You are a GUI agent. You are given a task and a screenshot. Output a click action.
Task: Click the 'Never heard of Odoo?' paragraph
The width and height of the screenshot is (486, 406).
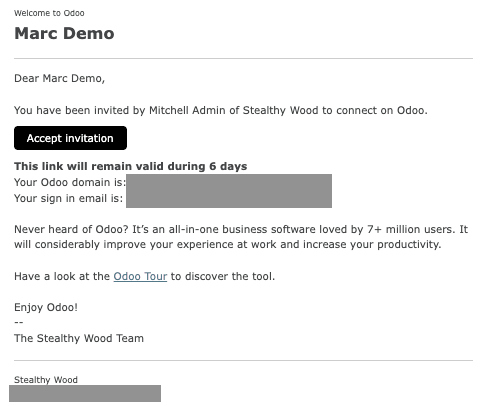click(x=241, y=237)
